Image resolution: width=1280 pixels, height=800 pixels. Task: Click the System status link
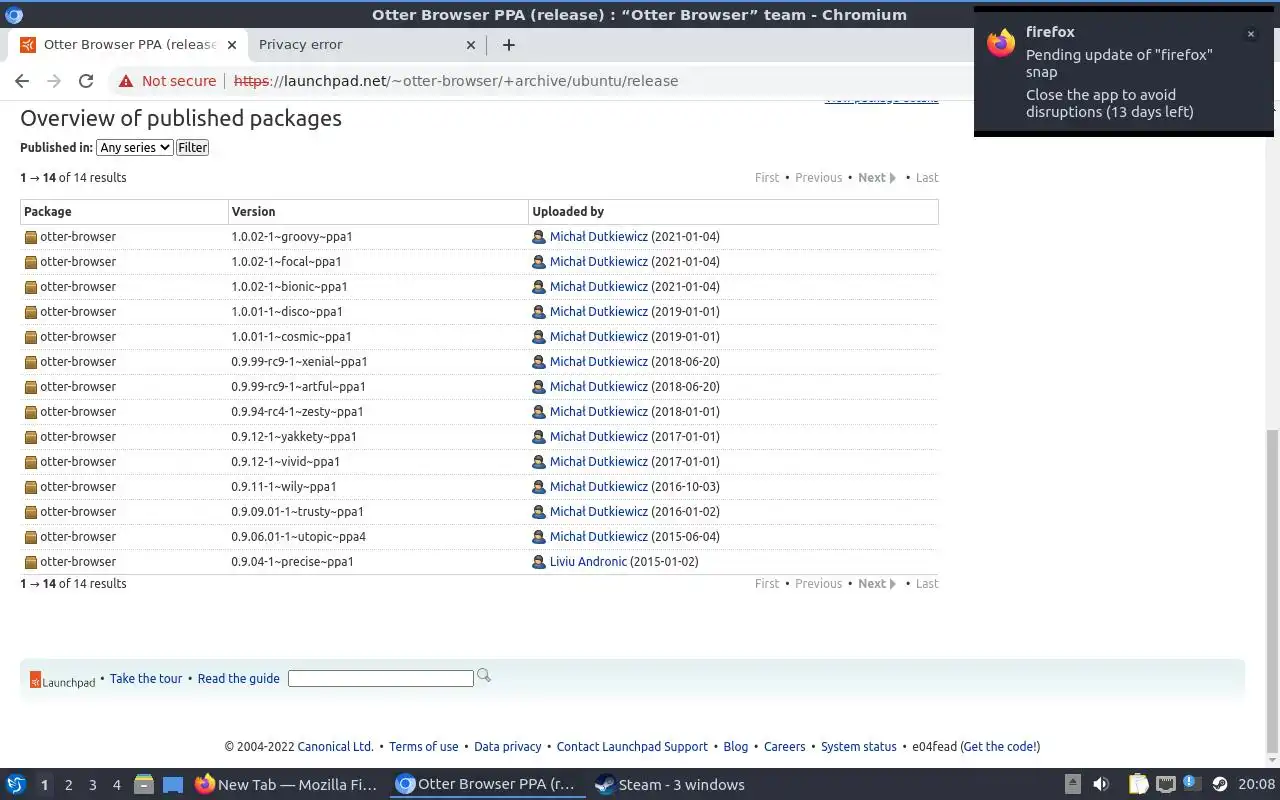coord(859,746)
